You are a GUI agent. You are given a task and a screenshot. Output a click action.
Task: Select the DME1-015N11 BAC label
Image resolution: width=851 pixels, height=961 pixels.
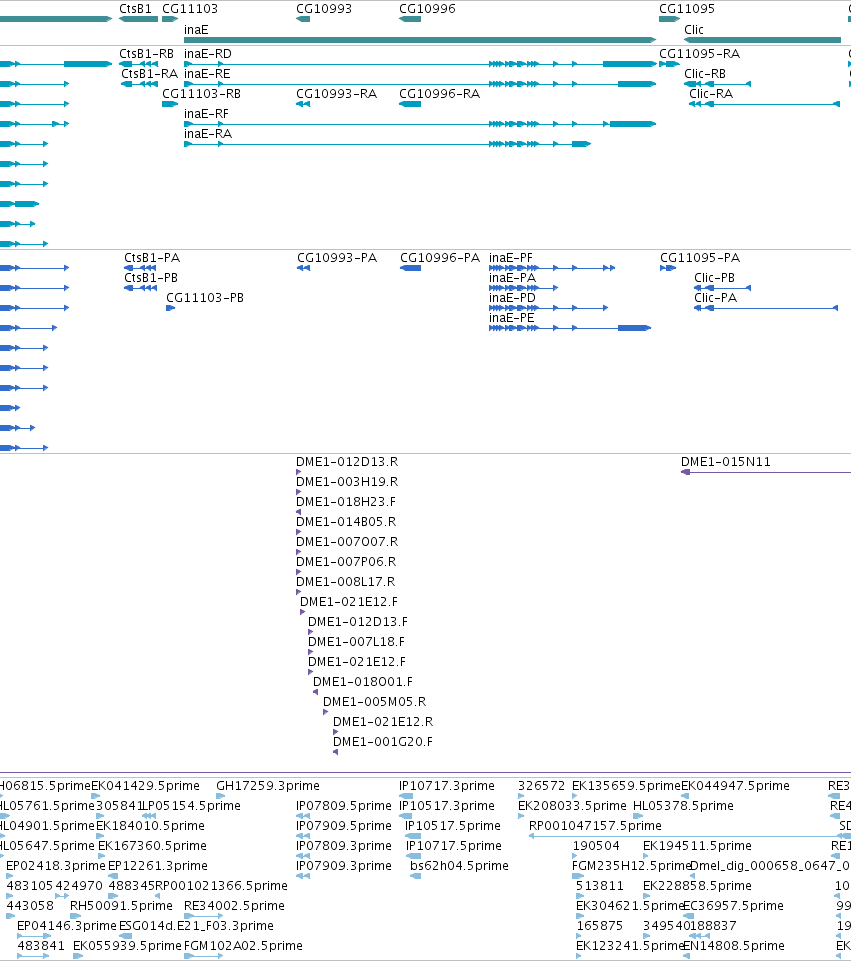[x=725, y=462]
